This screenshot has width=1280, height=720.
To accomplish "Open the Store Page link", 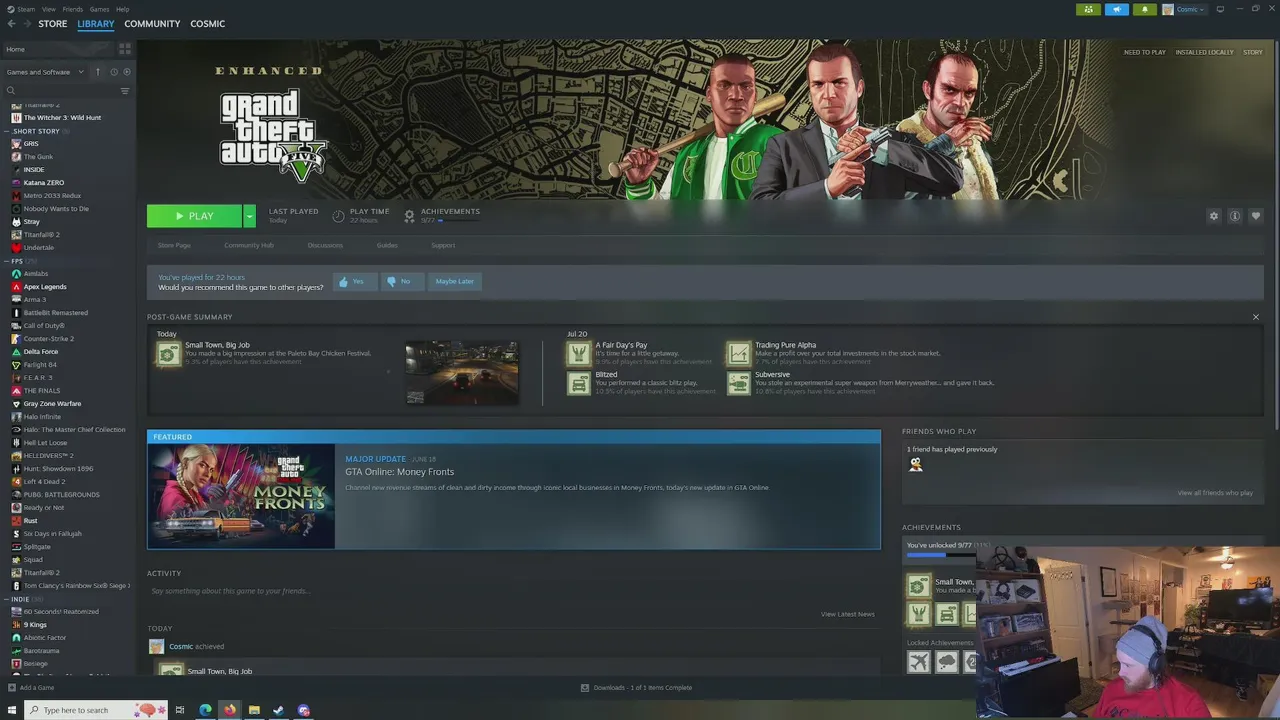I will (x=174, y=245).
